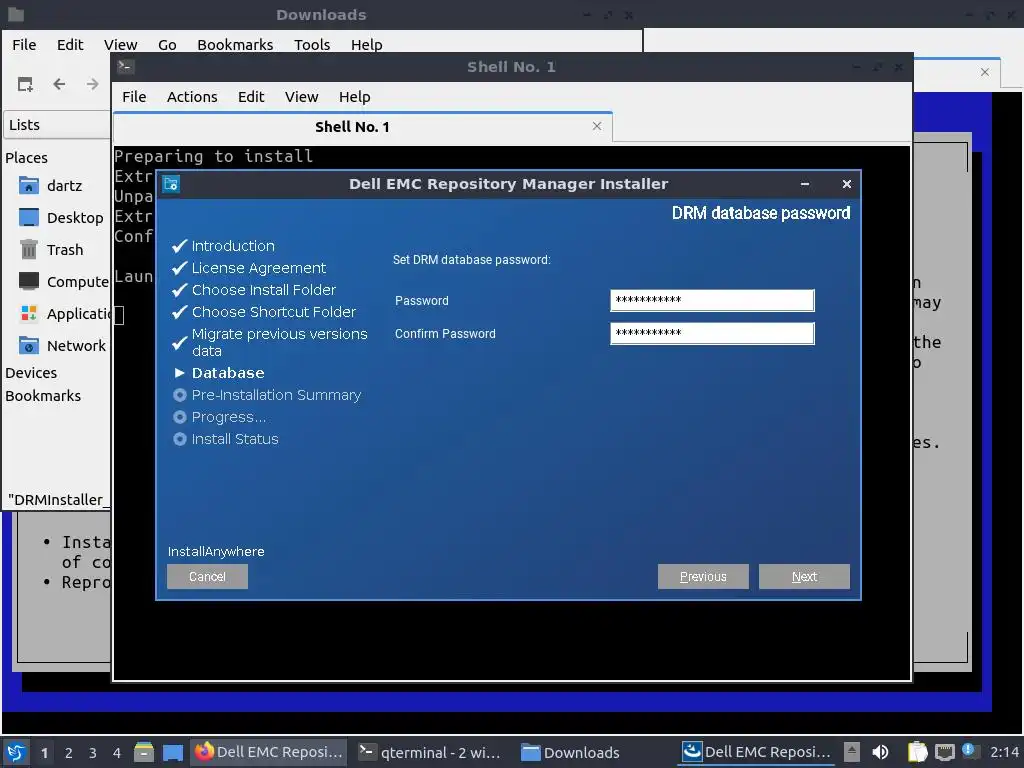Switch to qterminal taskbar entry
This screenshot has height=768, width=1024.
pos(430,752)
